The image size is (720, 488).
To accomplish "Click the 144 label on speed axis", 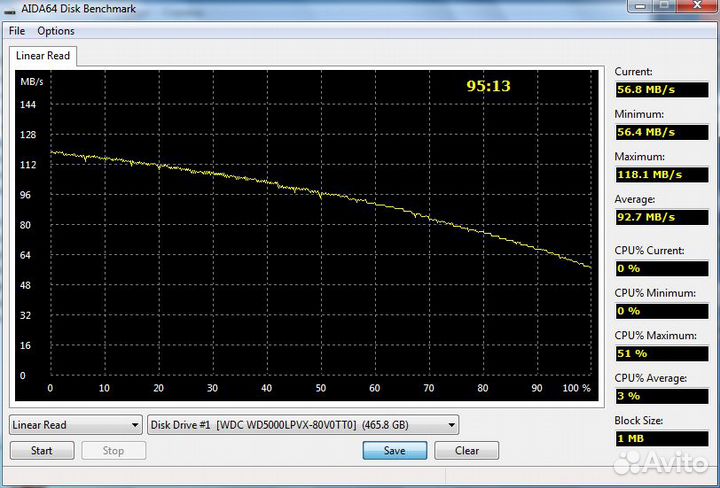I will [x=28, y=105].
